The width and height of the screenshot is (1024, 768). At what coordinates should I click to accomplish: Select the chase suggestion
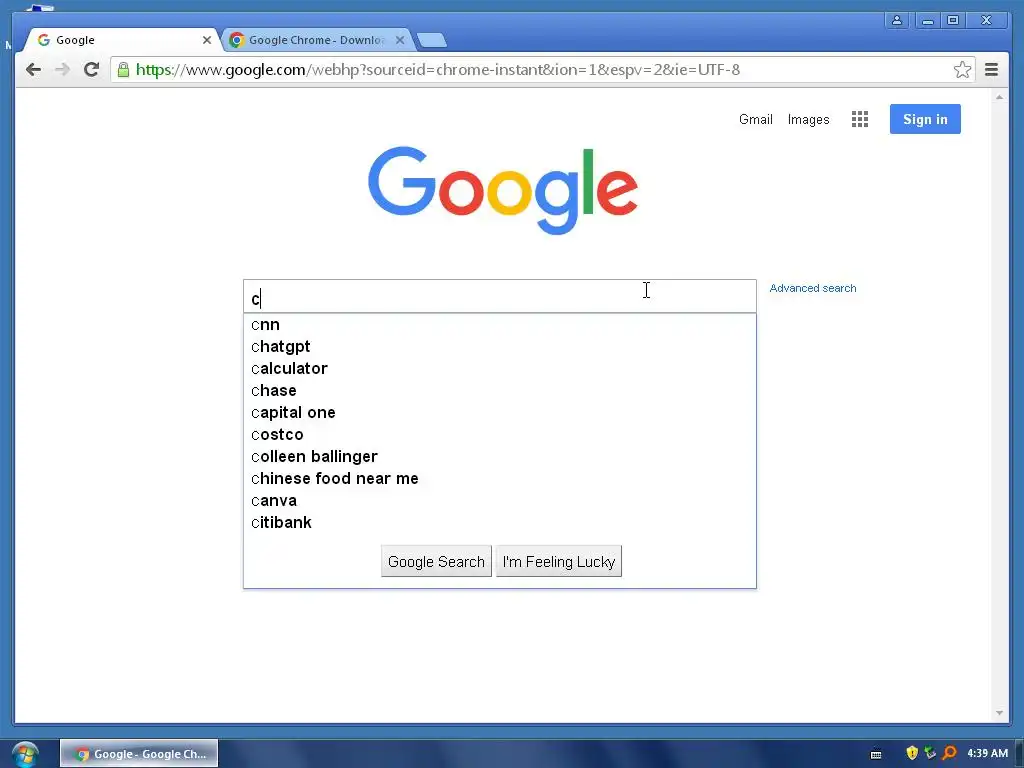pos(500,391)
